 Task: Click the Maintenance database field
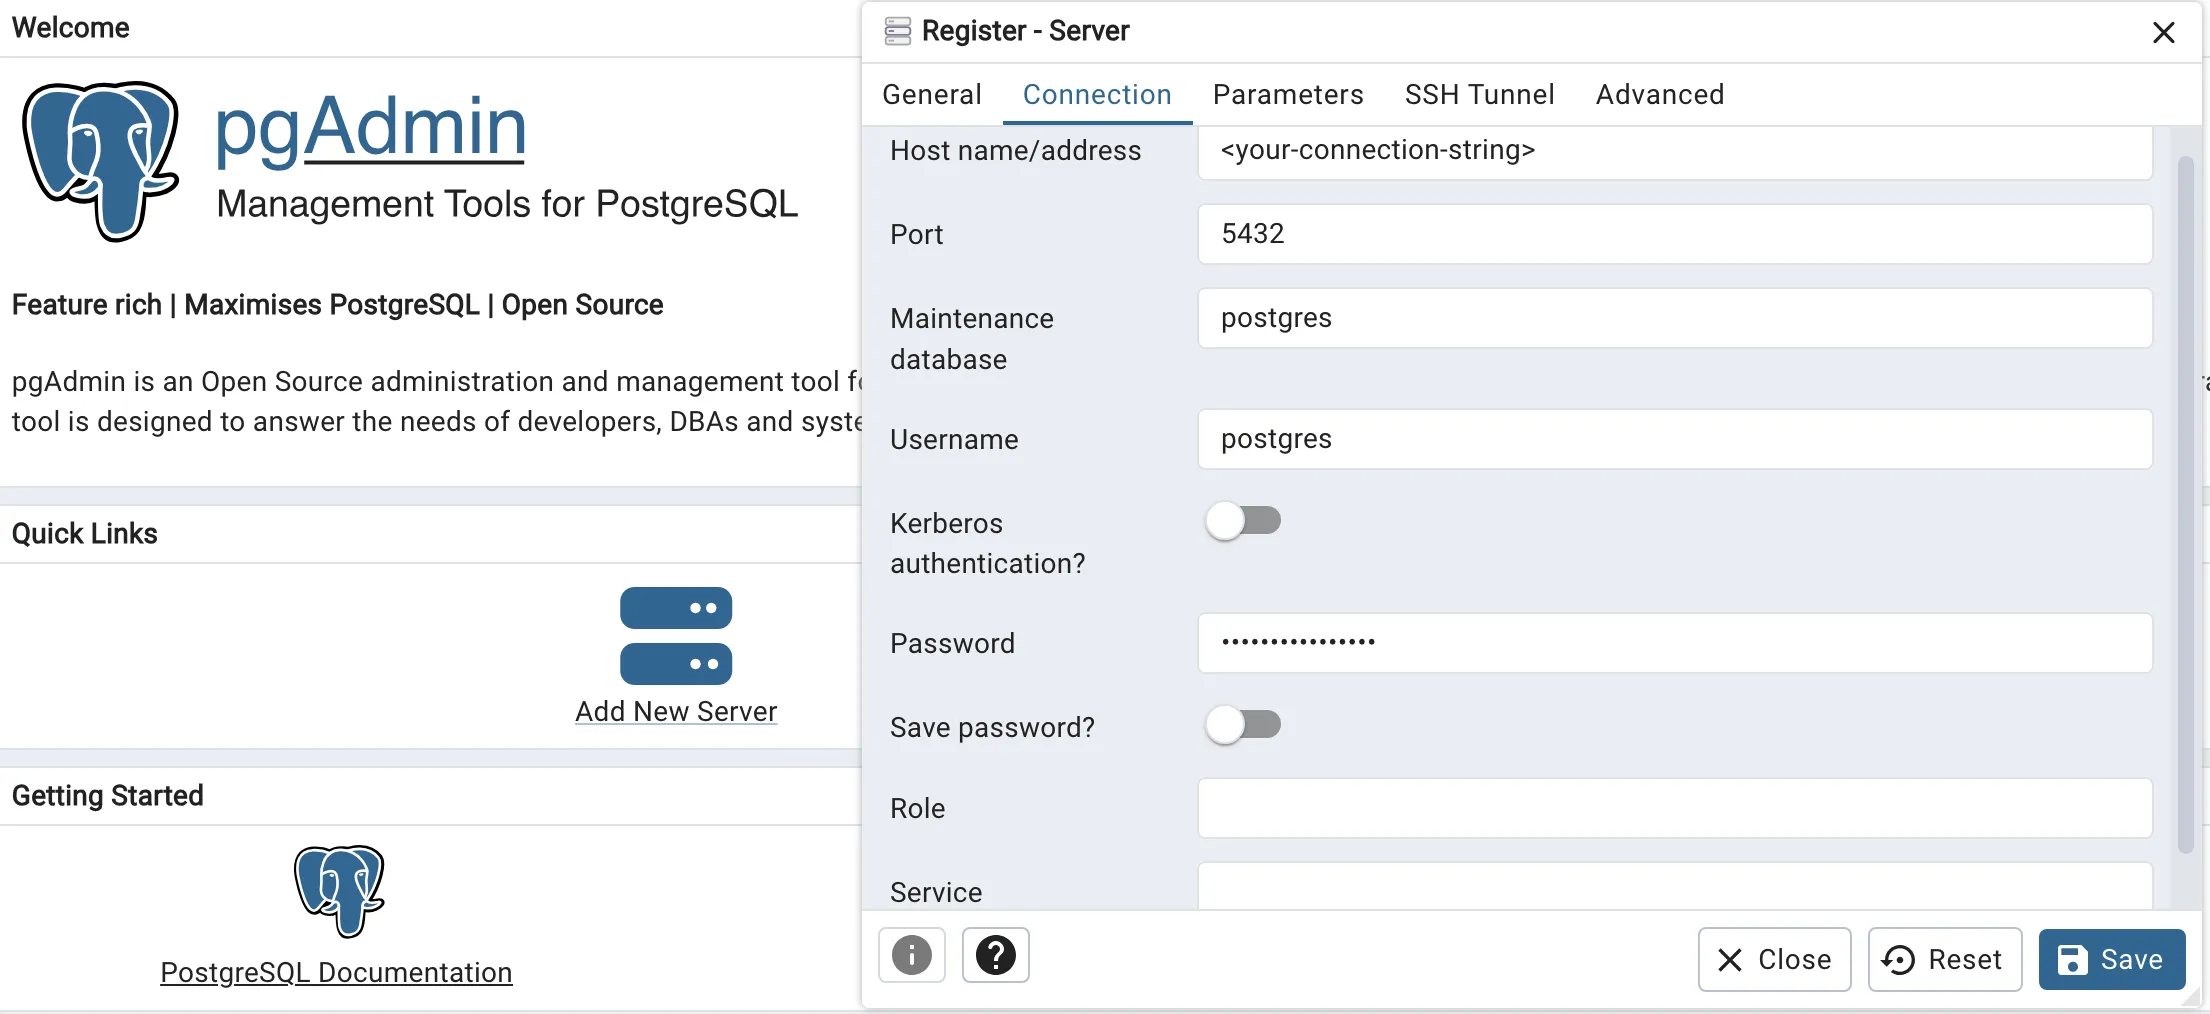[1675, 318]
